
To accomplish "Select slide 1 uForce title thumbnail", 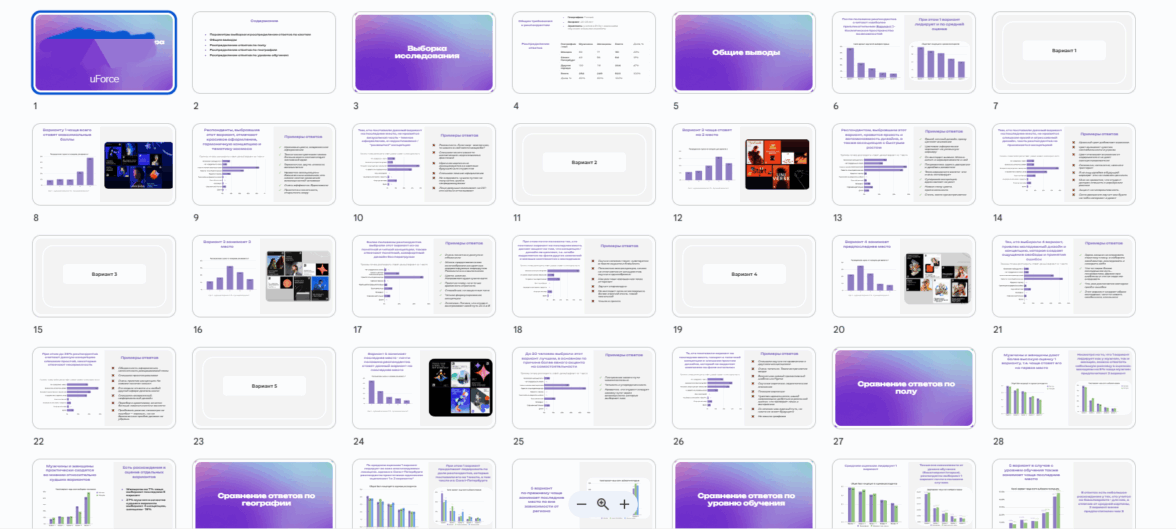I will coord(104,53).
